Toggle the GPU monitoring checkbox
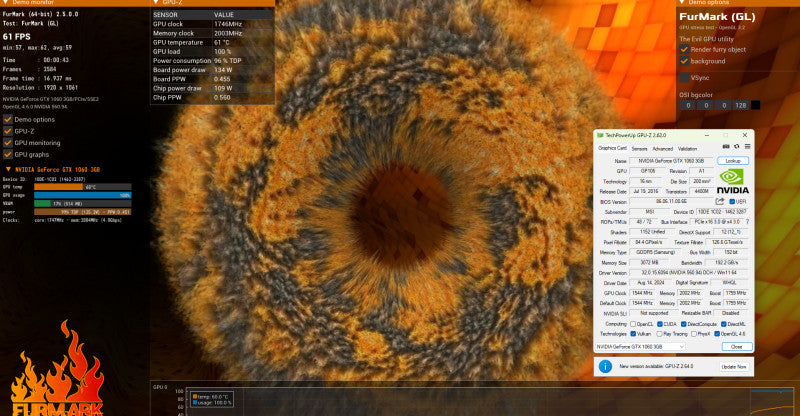This screenshot has height=416, width=800. [x=8, y=143]
